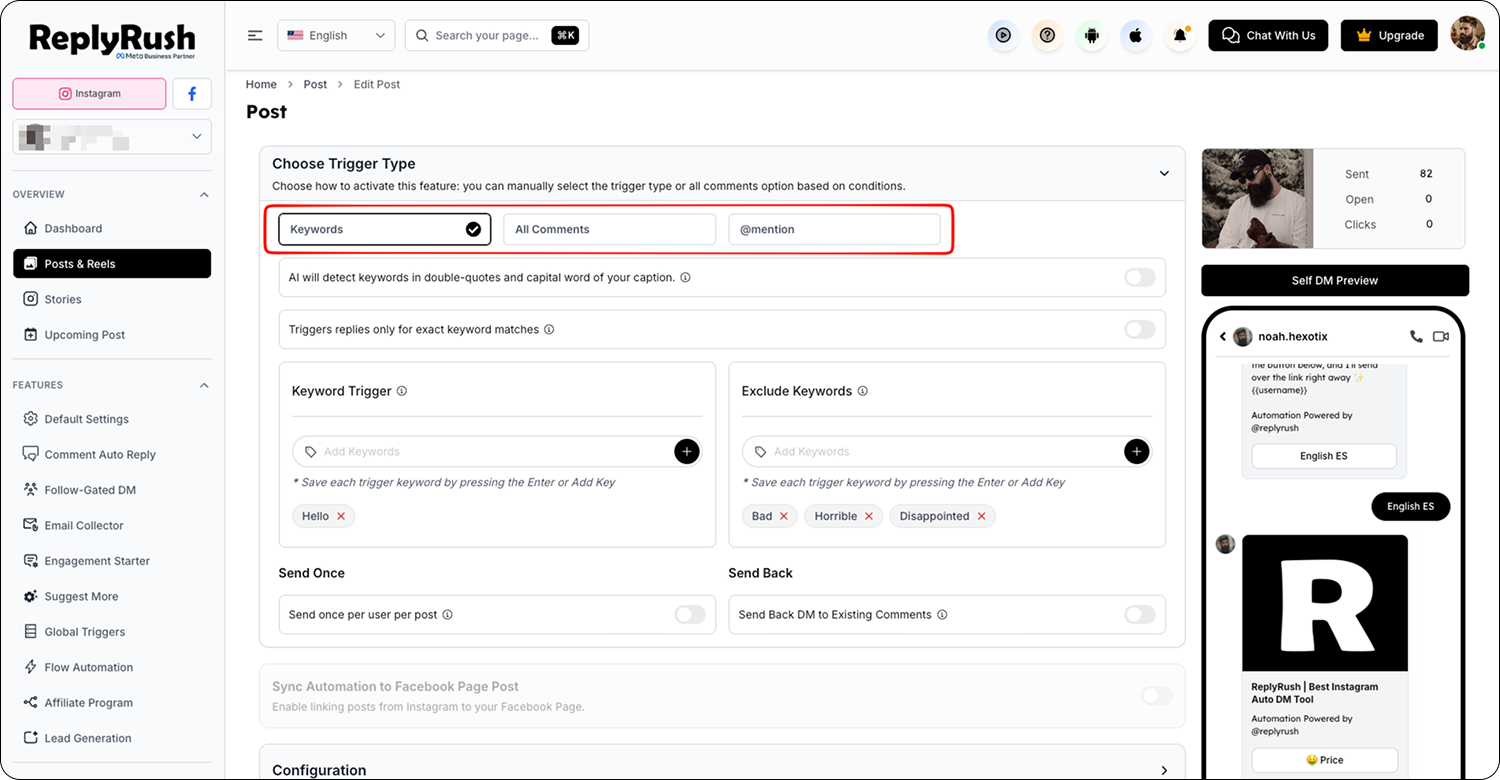Click info icon beside Send Back DM

coord(942,615)
